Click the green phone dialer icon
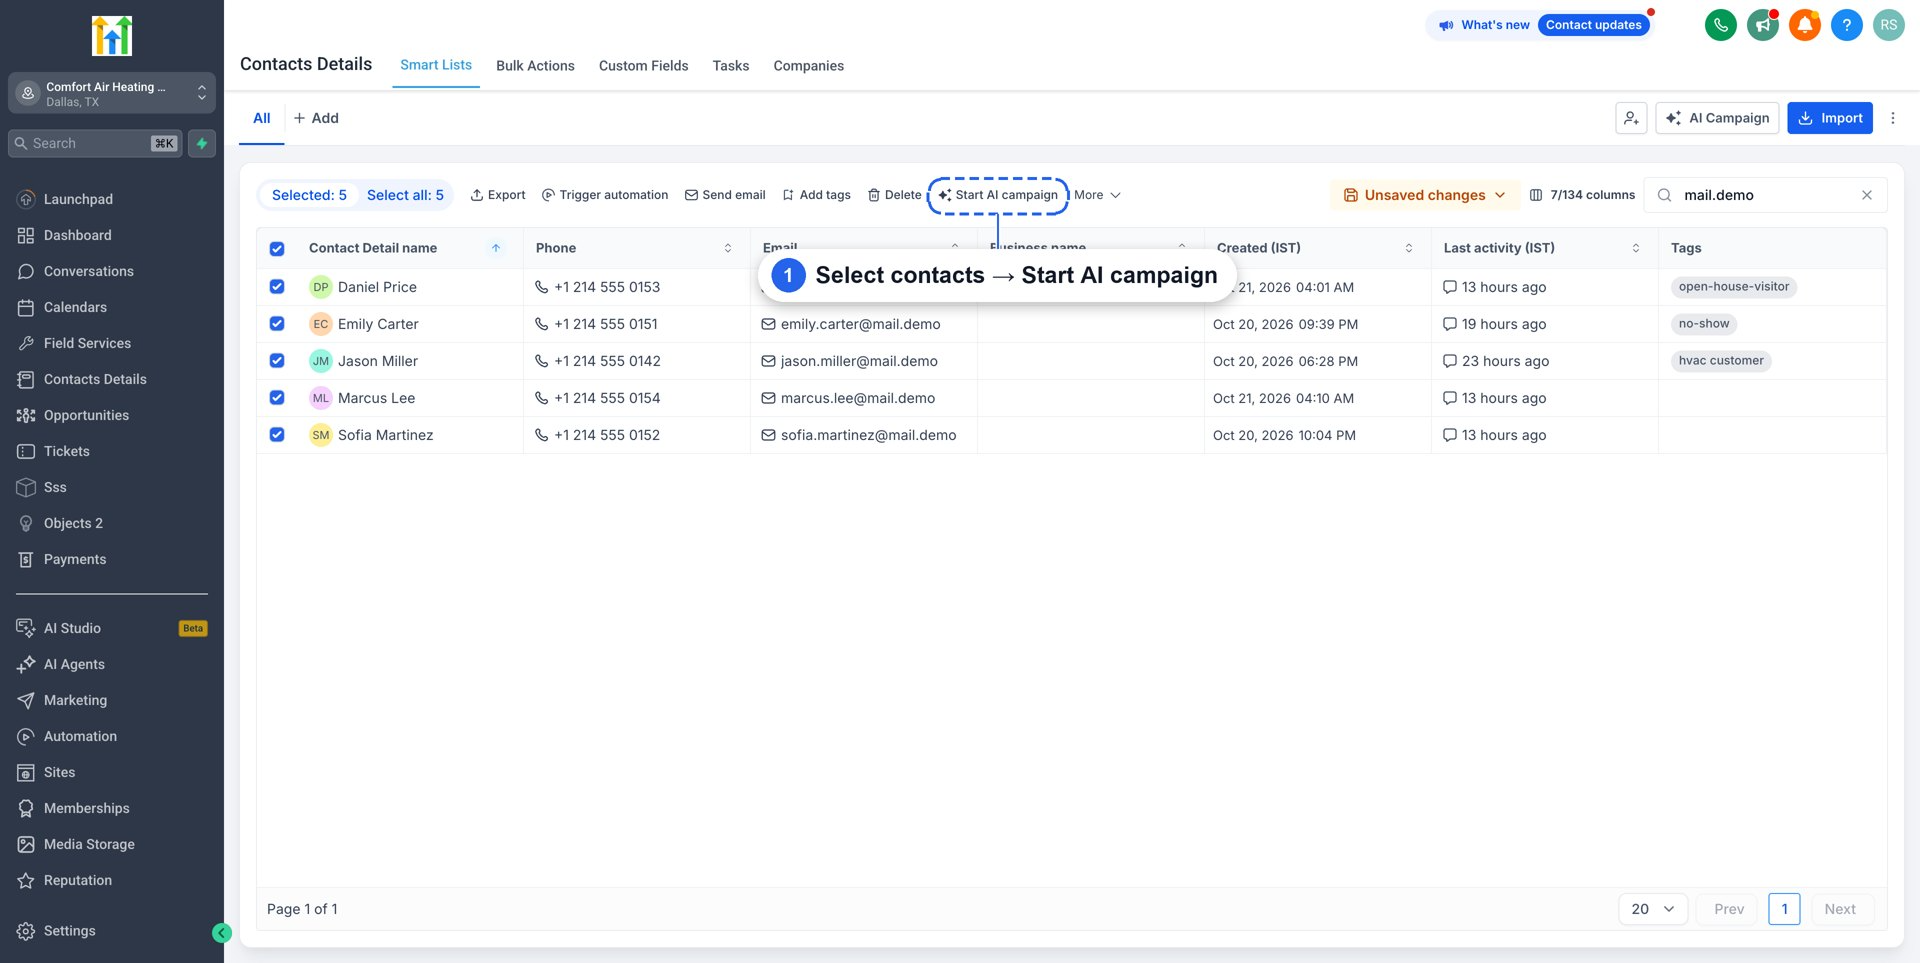This screenshot has width=1920, height=963. tap(1720, 25)
